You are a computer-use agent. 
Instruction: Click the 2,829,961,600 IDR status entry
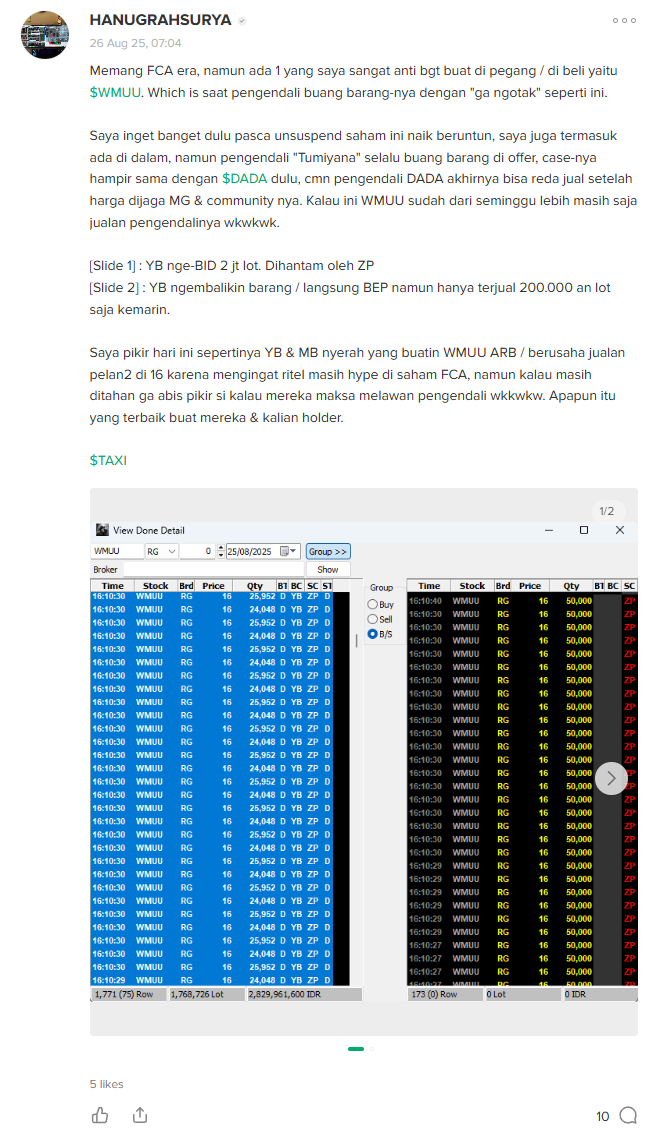pyautogui.click(x=303, y=994)
